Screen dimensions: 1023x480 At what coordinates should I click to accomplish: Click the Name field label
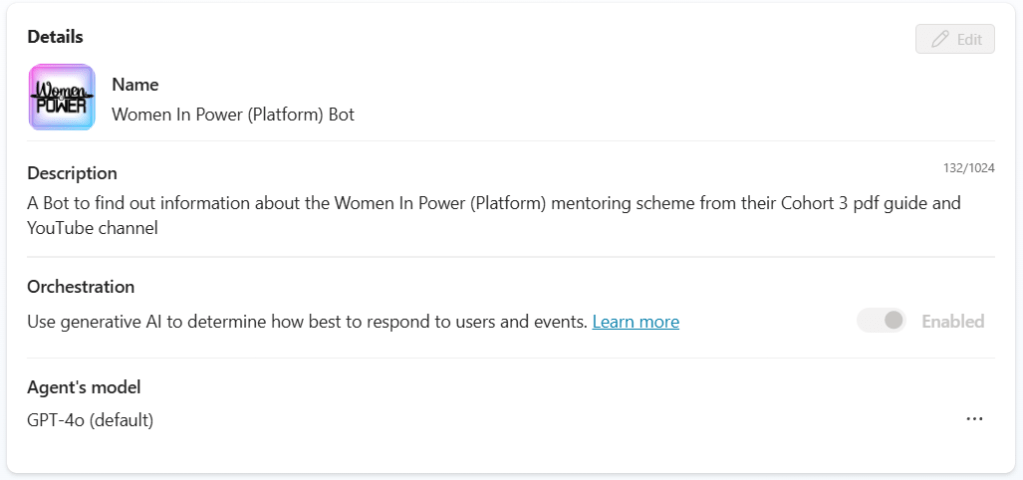[x=135, y=85]
